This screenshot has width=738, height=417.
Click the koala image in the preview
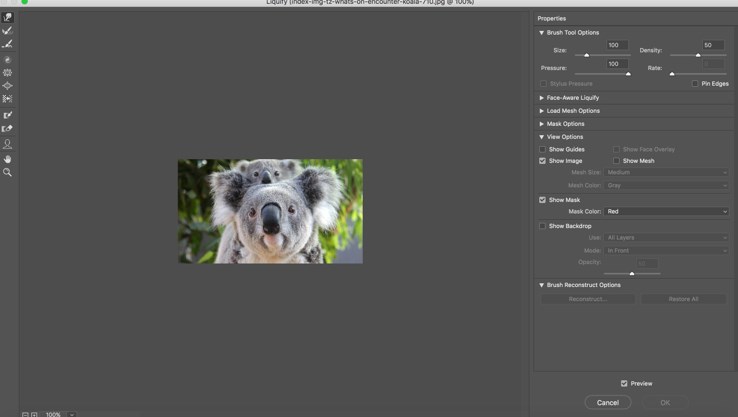click(x=270, y=211)
